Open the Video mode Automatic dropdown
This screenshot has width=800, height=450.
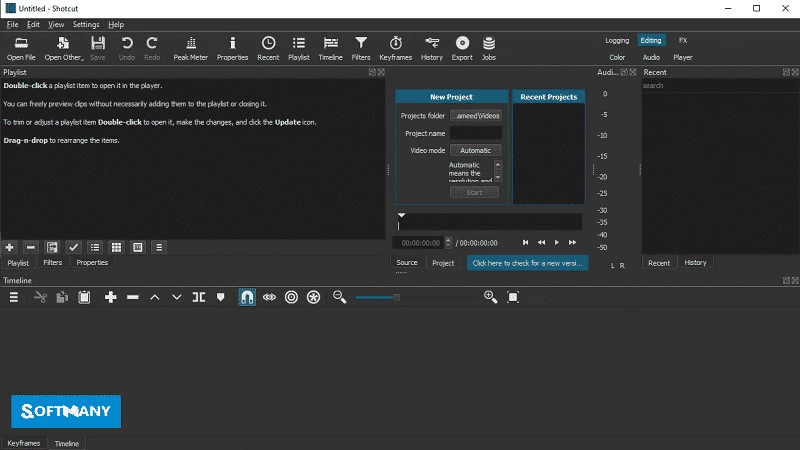(x=475, y=150)
